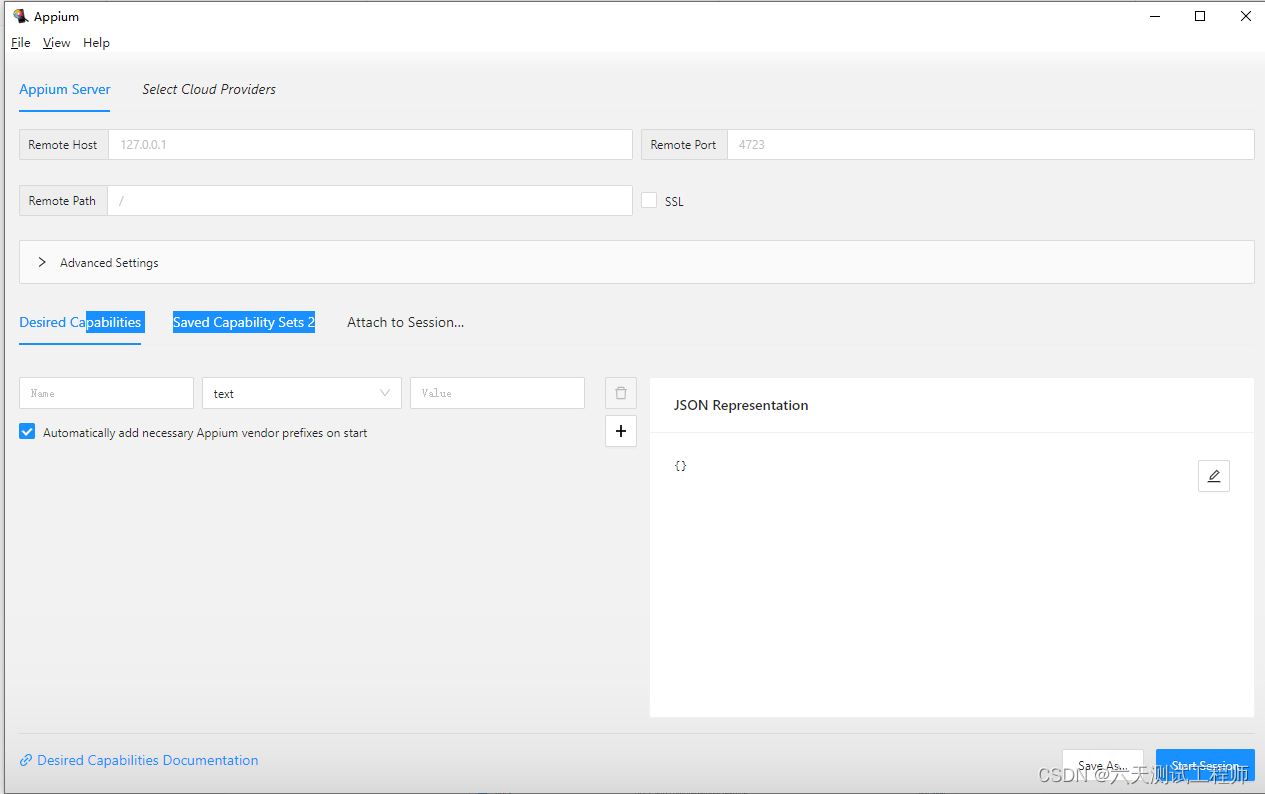Open the capability type dropdown showing text

tap(302, 393)
